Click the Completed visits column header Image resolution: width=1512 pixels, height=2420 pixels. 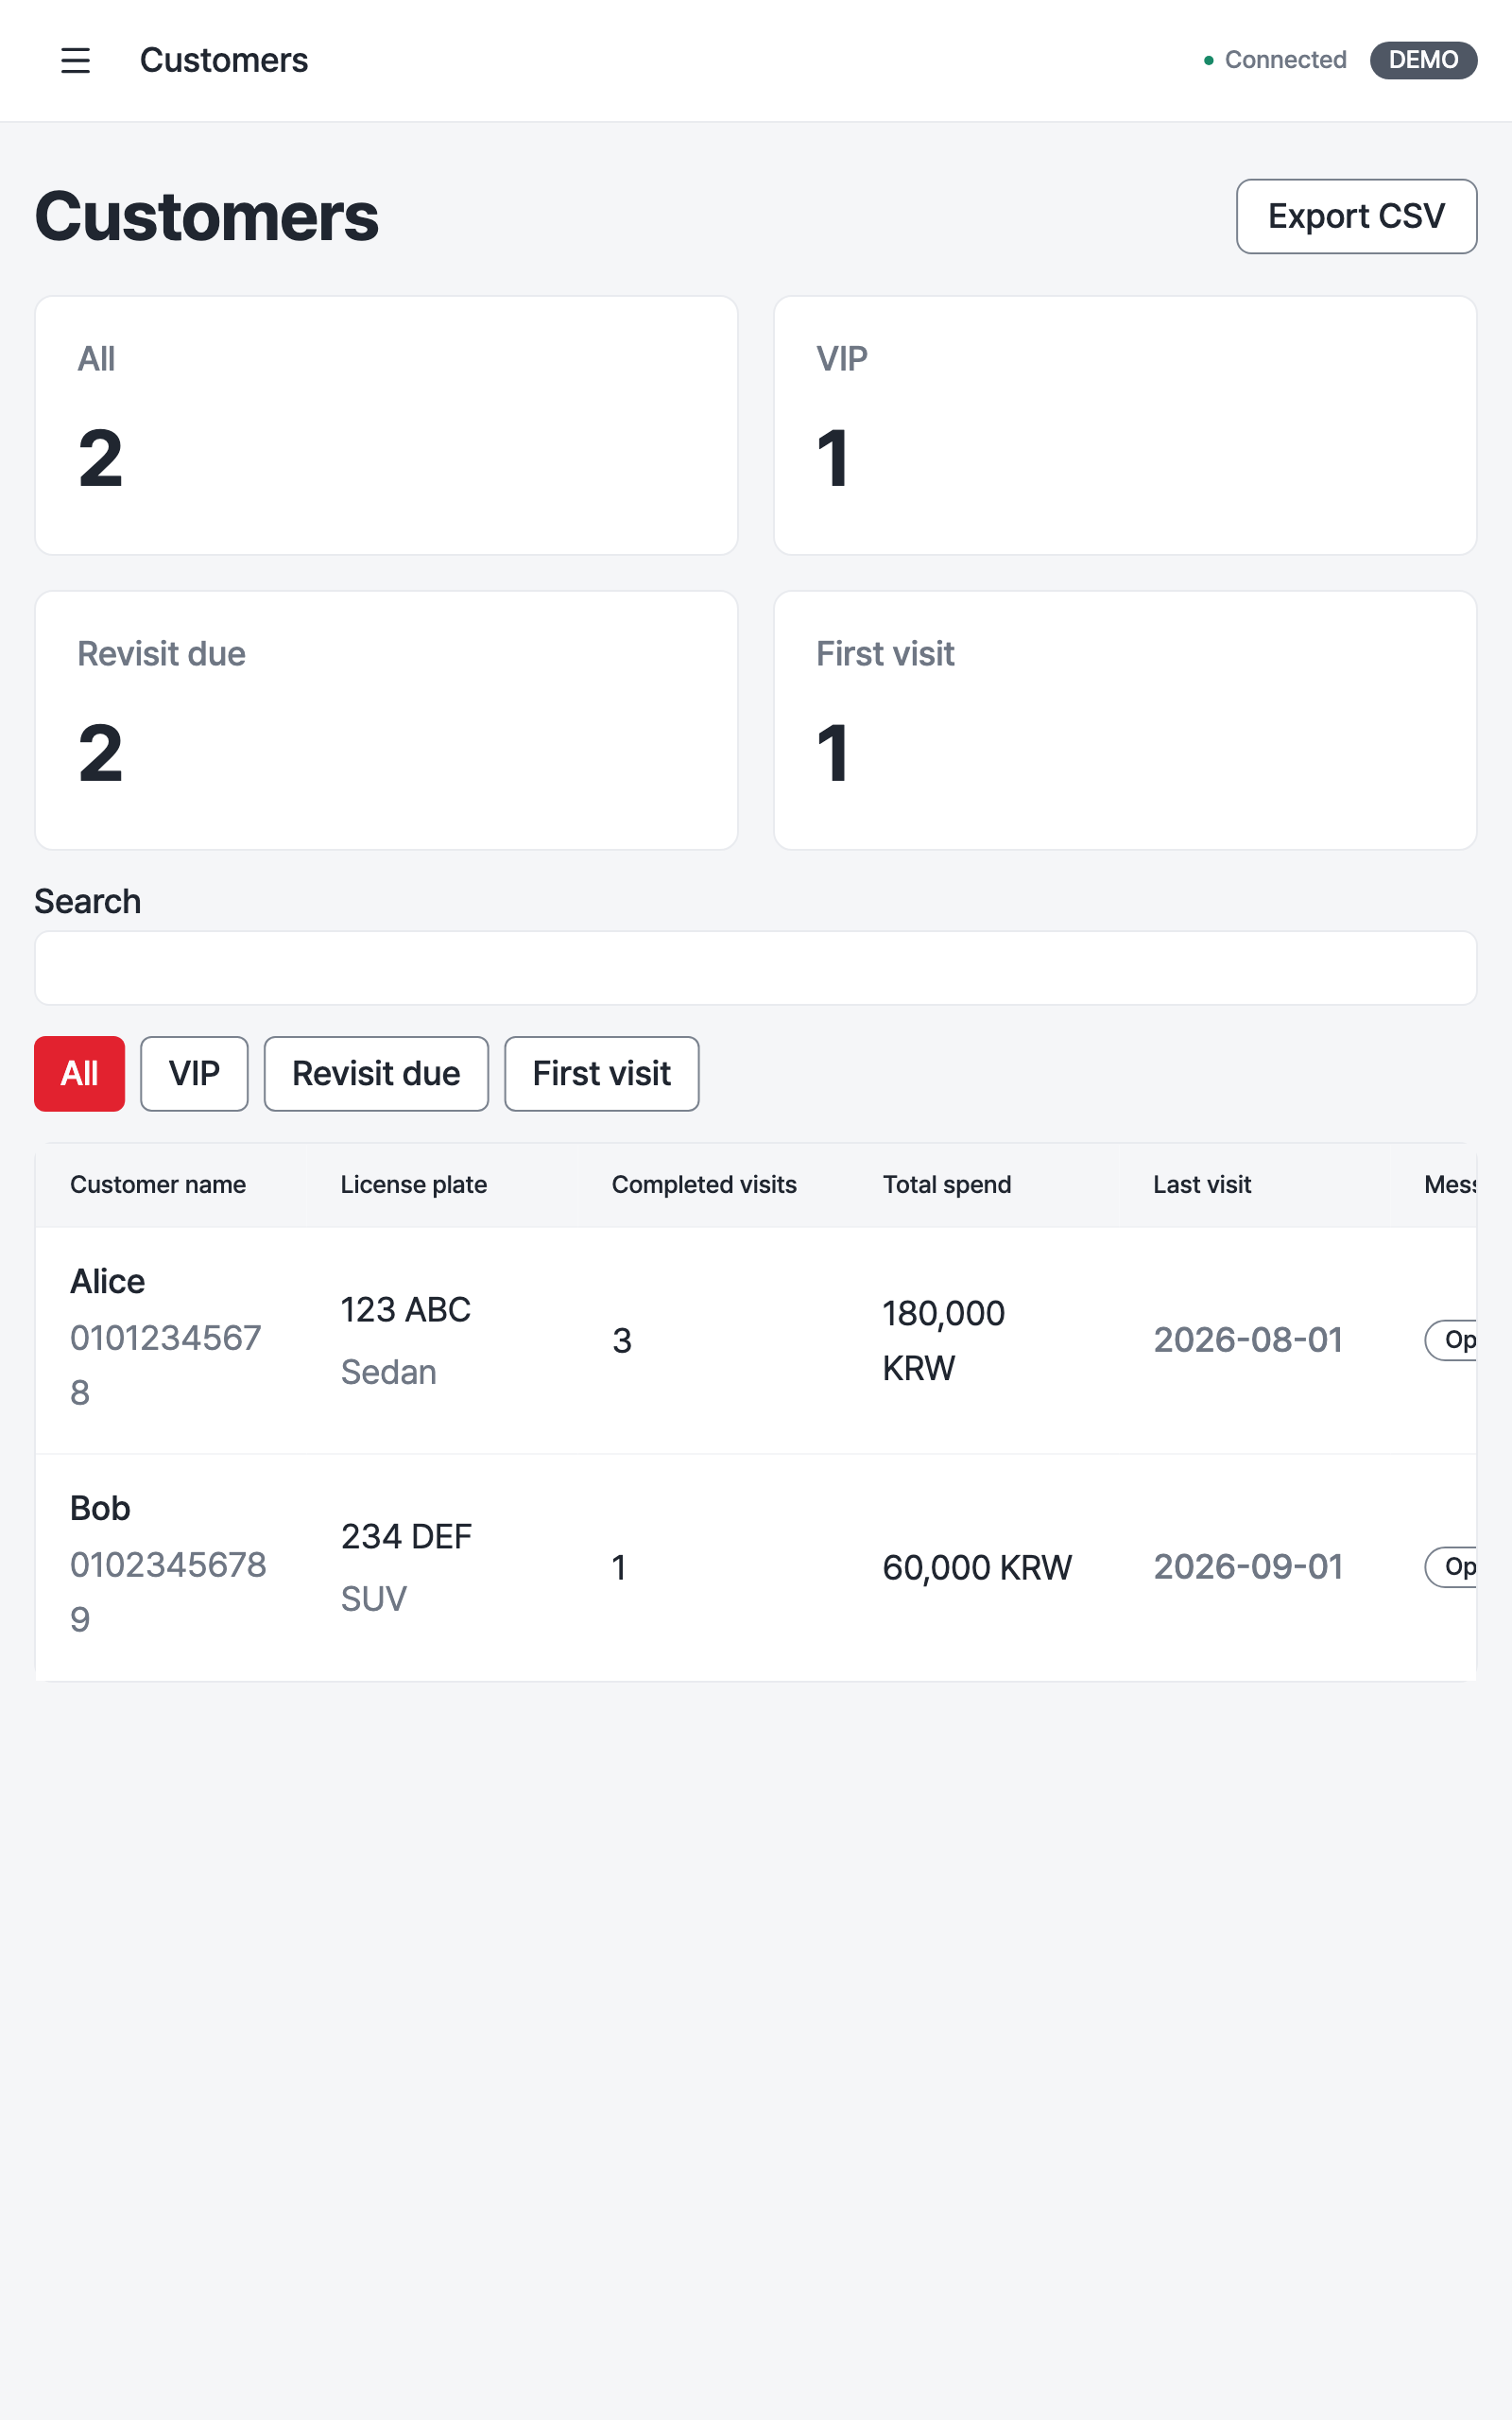[x=704, y=1185]
